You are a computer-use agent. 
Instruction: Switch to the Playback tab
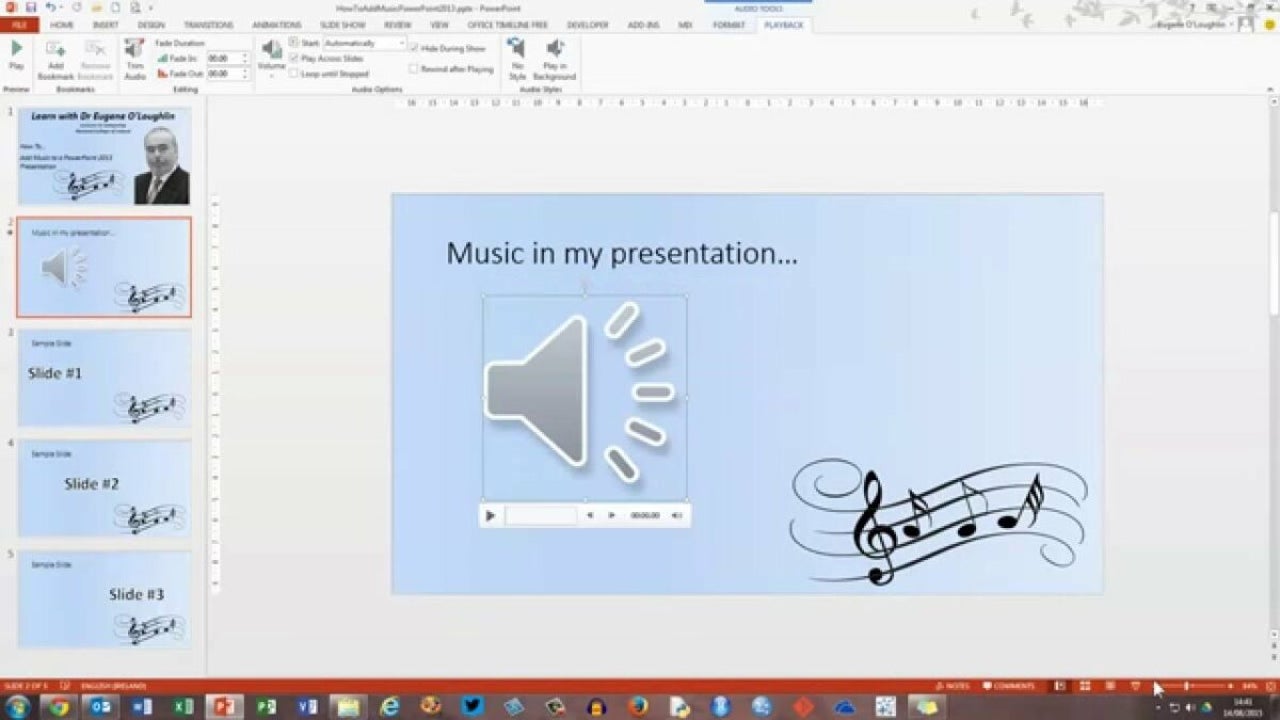(784, 25)
